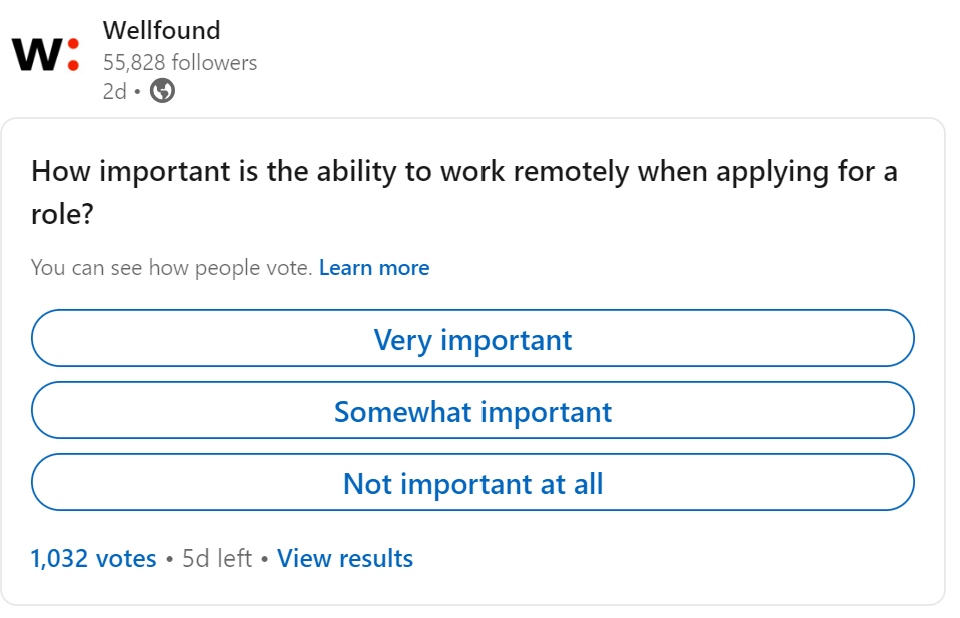Open the Wellfound company name link

162,30
